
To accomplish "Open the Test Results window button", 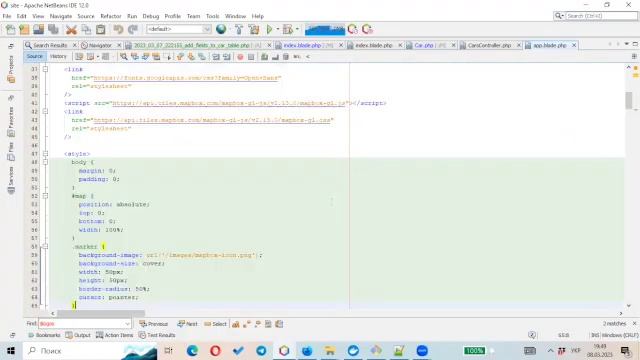I will click(x=157, y=335).
